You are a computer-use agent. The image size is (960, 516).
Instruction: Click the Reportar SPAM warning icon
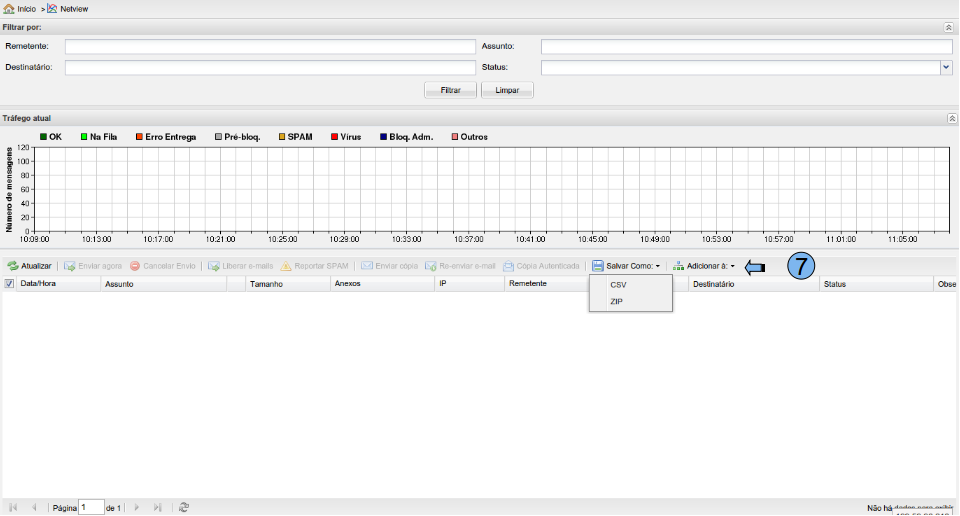pyautogui.click(x=286, y=267)
